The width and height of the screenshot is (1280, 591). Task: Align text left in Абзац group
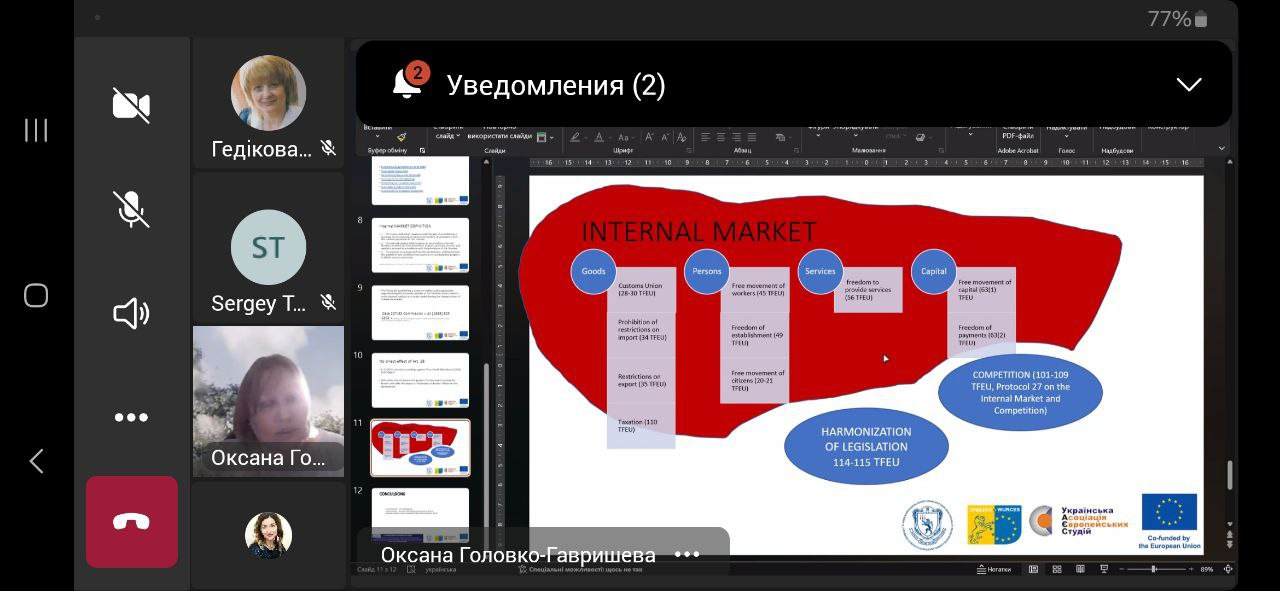pos(705,138)
